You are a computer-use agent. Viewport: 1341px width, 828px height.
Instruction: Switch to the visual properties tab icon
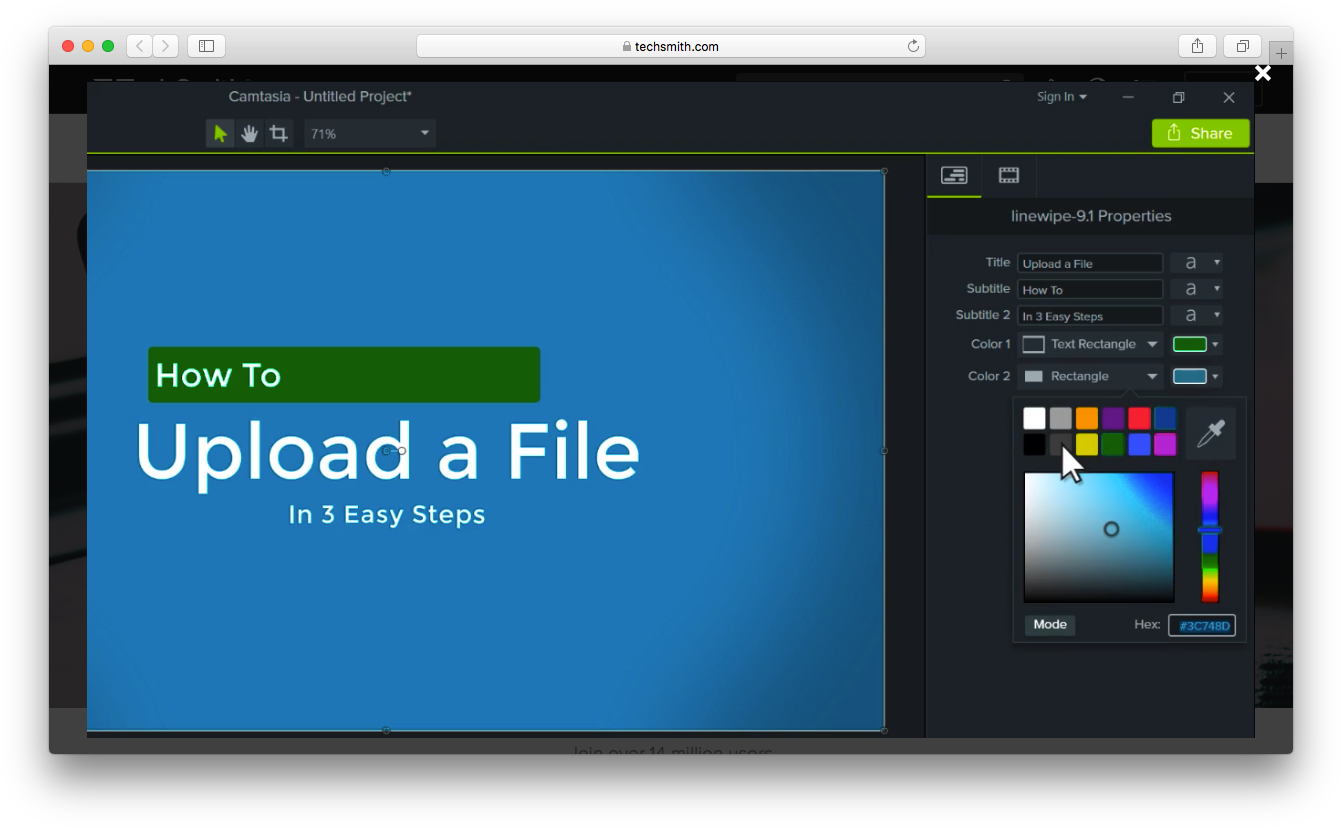[x=954, y=176]
